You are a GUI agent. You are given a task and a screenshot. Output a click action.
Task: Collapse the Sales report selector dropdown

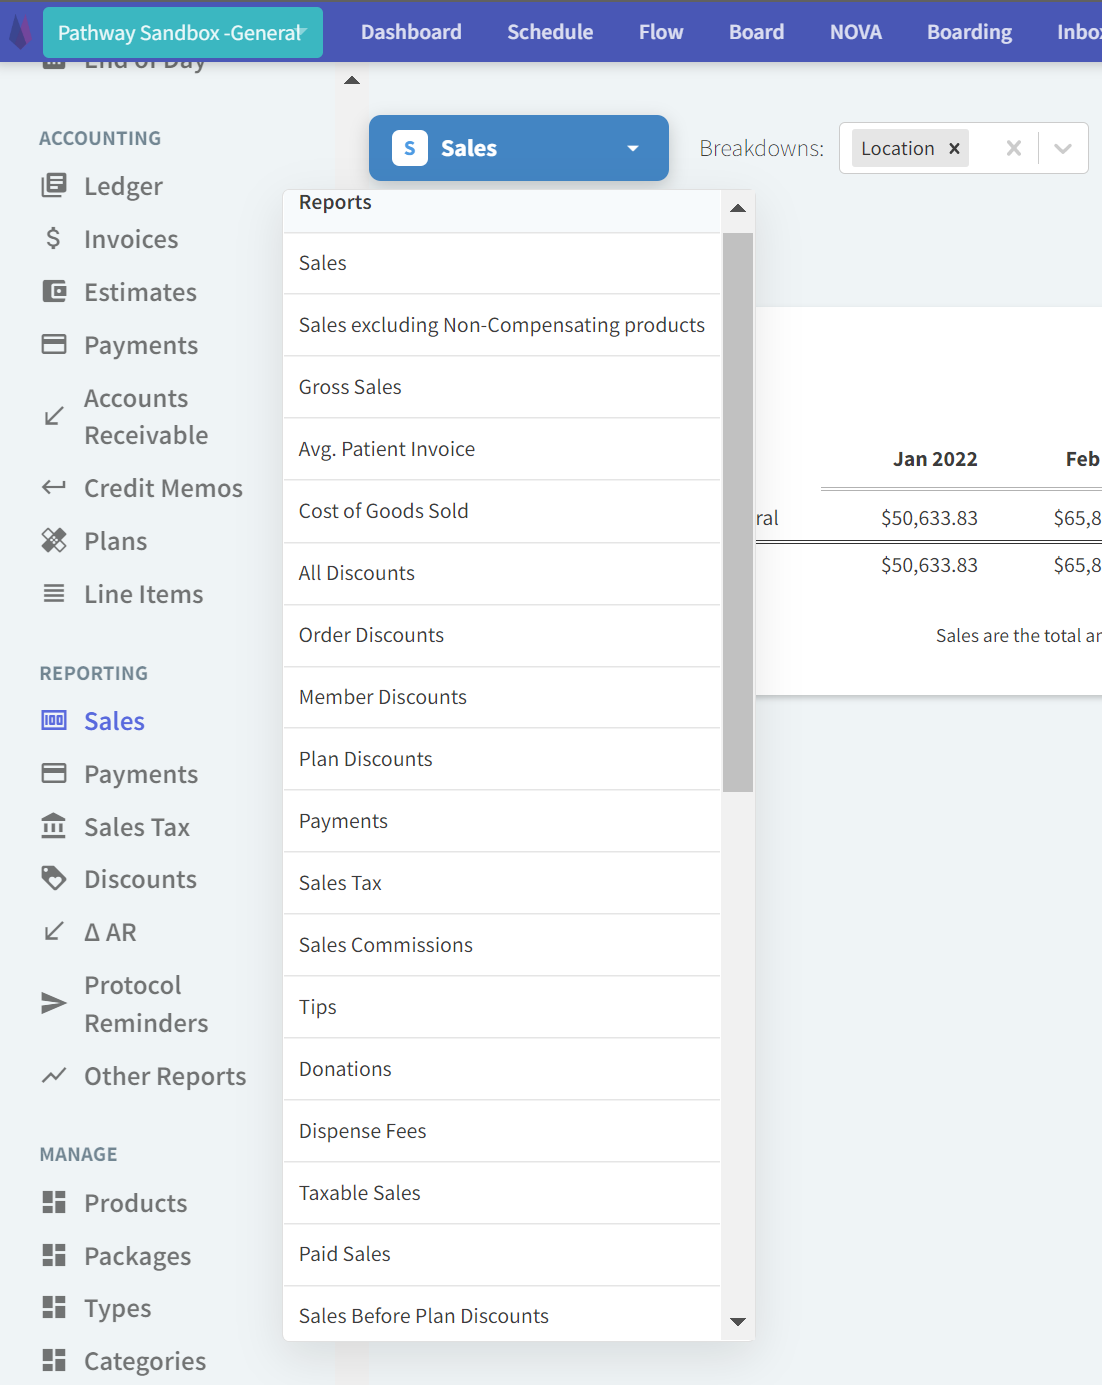[632, 149]
